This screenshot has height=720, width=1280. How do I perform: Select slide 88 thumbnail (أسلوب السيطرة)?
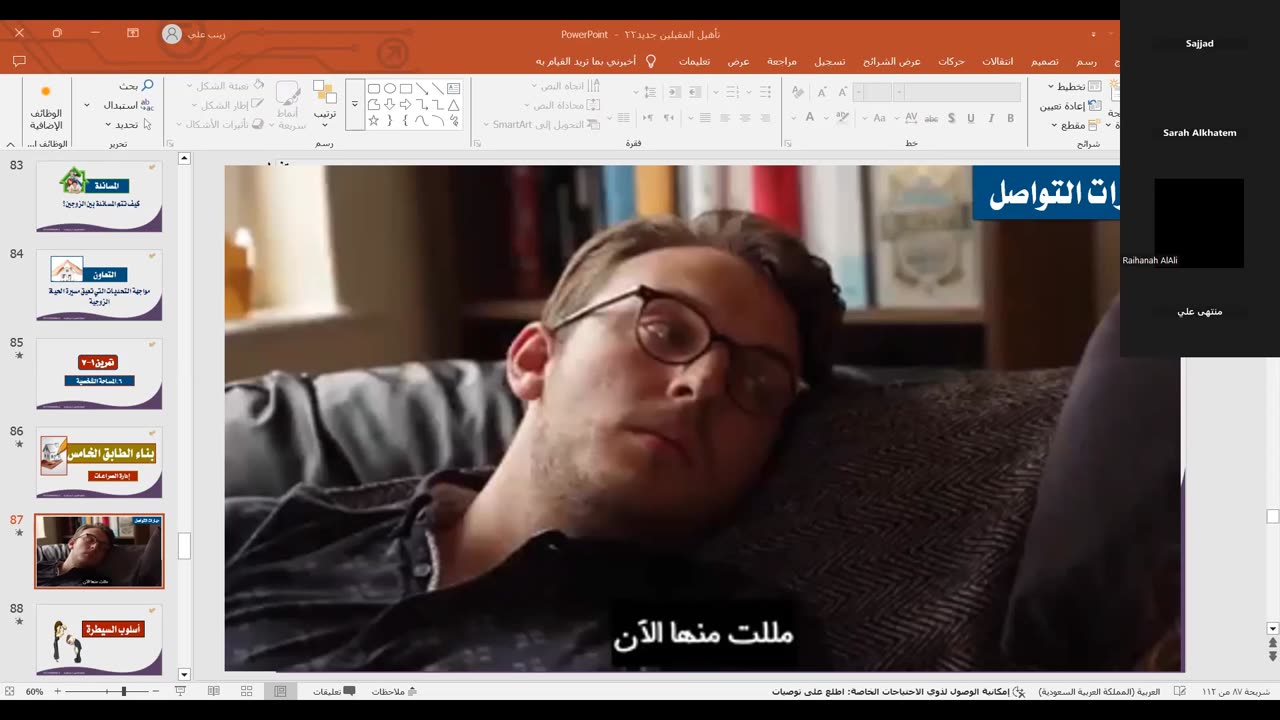click(99, 639)
